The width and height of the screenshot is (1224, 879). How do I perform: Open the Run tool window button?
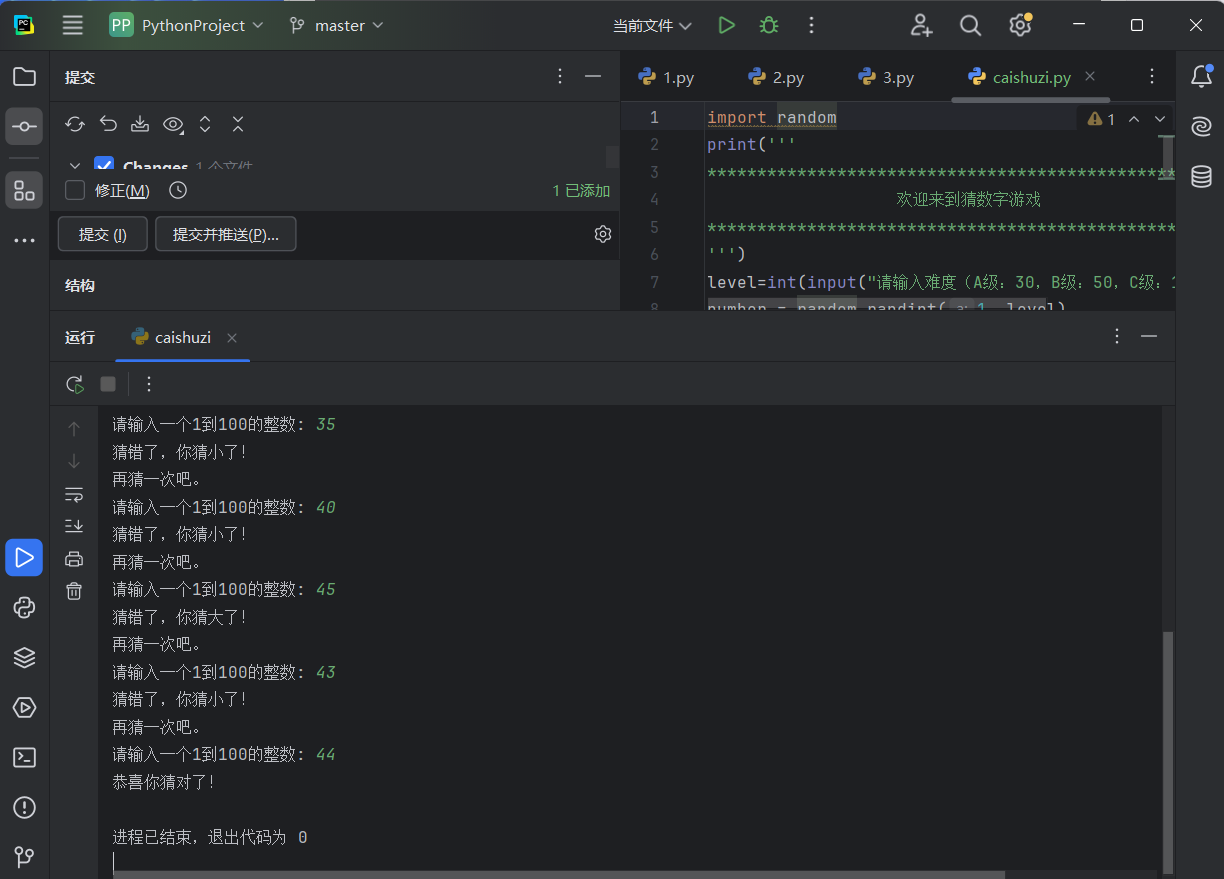(x=24, y=557)
